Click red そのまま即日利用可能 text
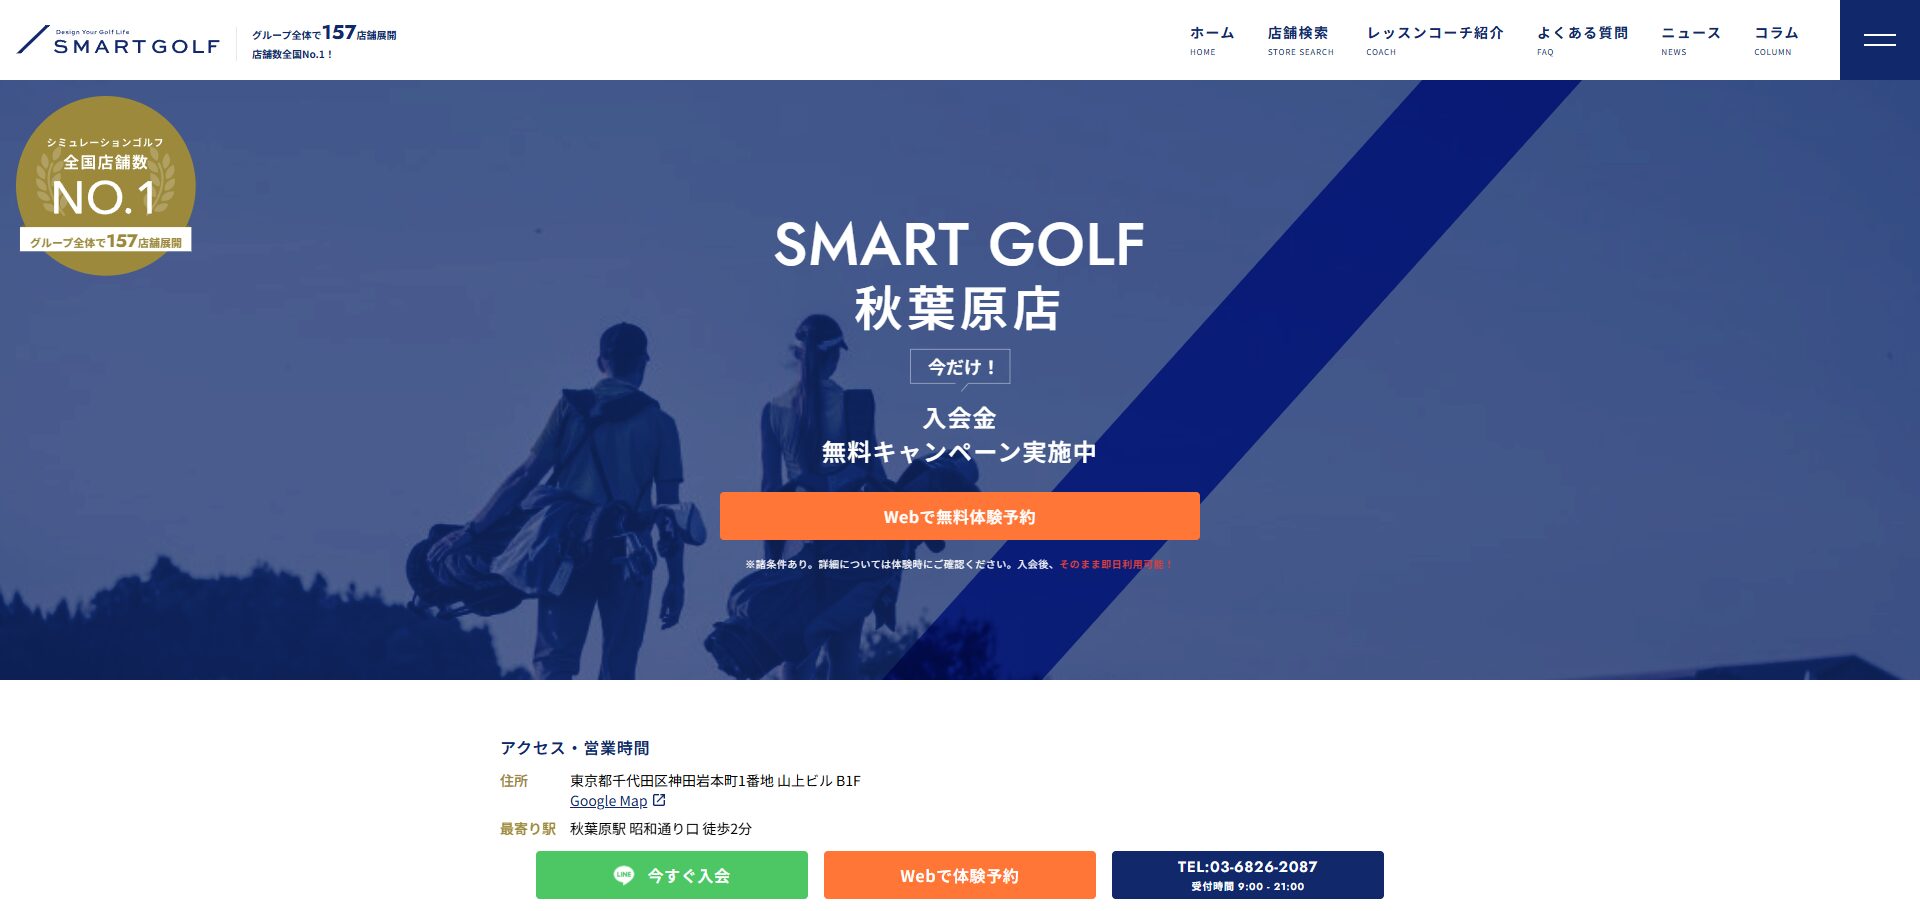 [x=1116, y=564]
